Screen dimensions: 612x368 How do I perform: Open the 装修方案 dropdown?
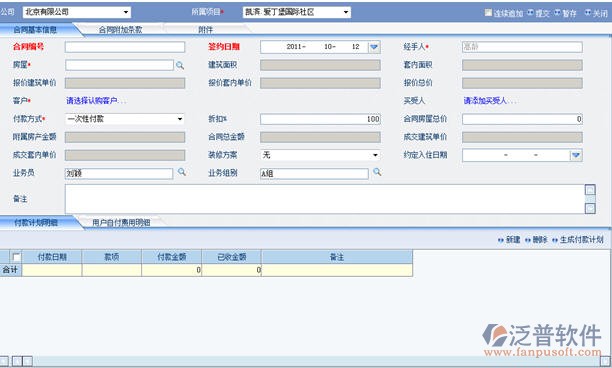click(375, 155)
